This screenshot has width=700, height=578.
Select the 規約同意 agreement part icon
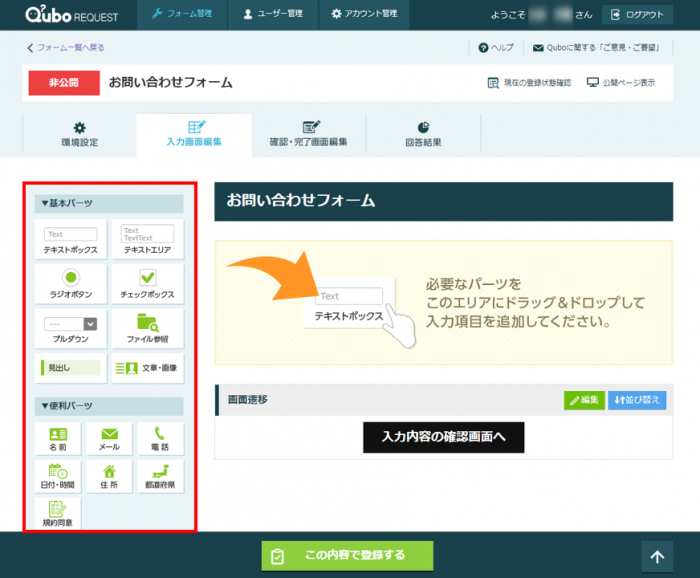tap(58, 513)
